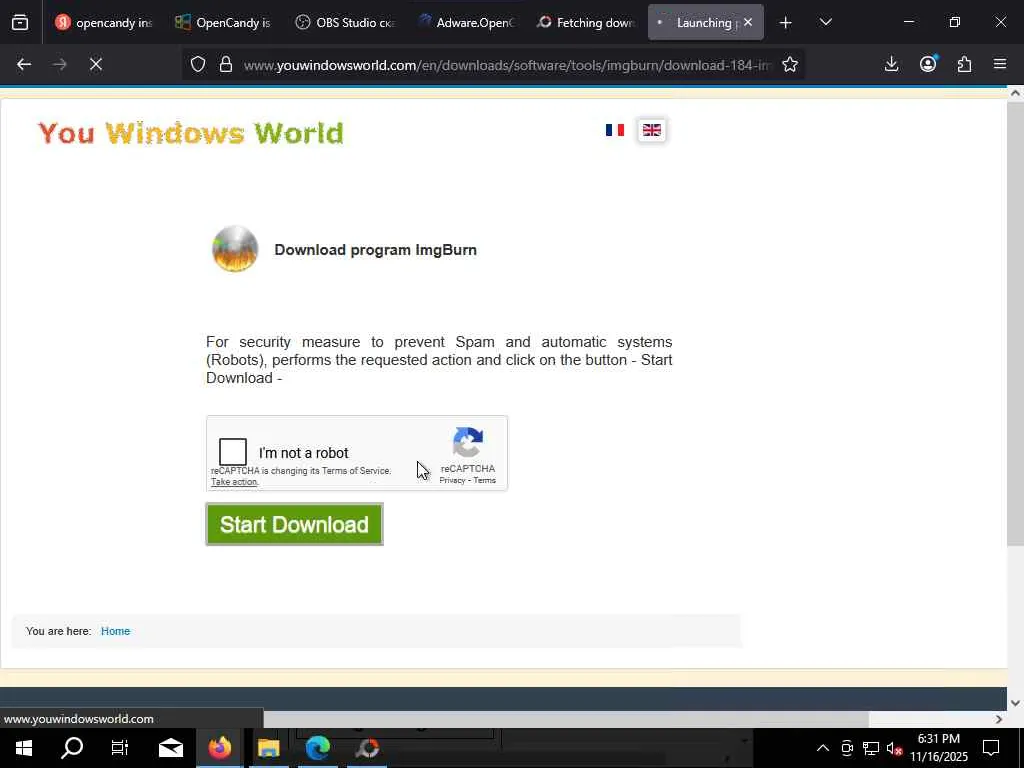The height and width of the screenshot is (768, 1024).
Task: Open Task View on the taskbar
Action: 120,748
